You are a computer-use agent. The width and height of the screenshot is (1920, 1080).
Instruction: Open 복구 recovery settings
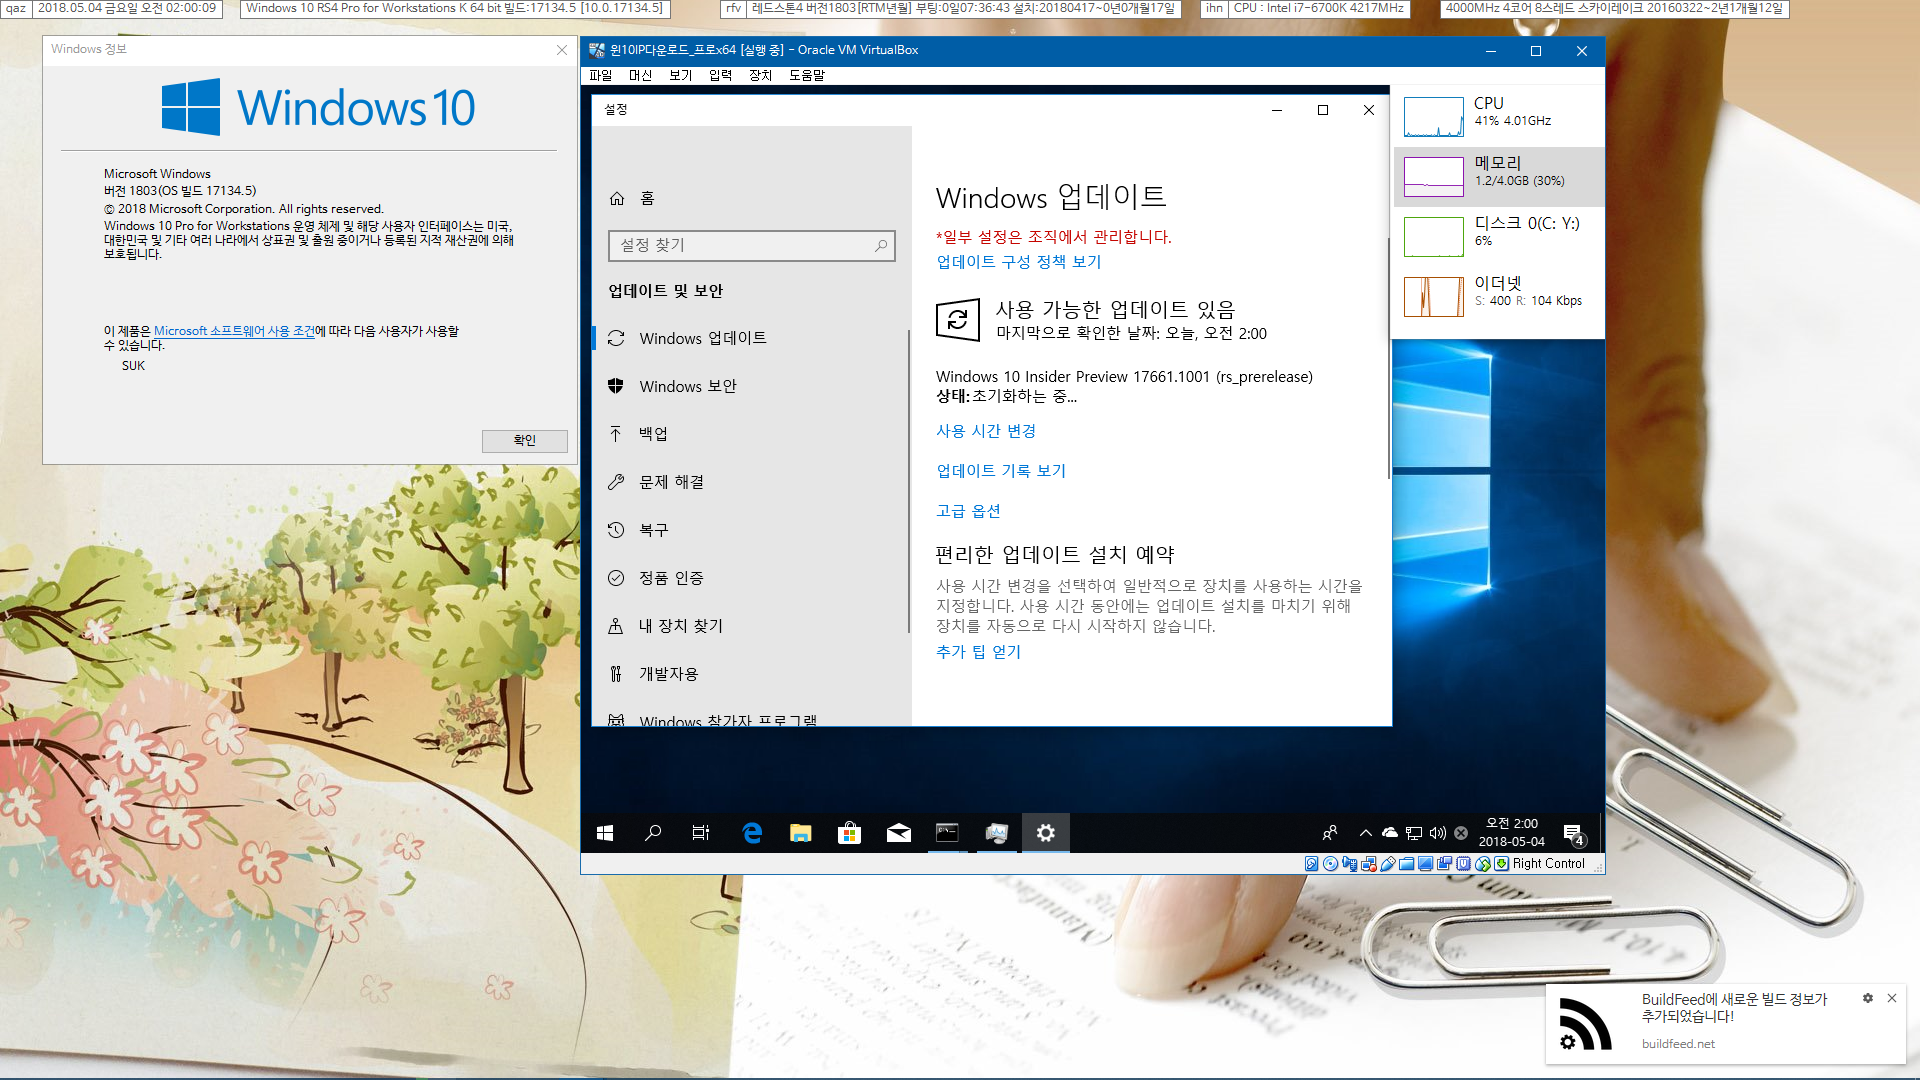point(751,530)
